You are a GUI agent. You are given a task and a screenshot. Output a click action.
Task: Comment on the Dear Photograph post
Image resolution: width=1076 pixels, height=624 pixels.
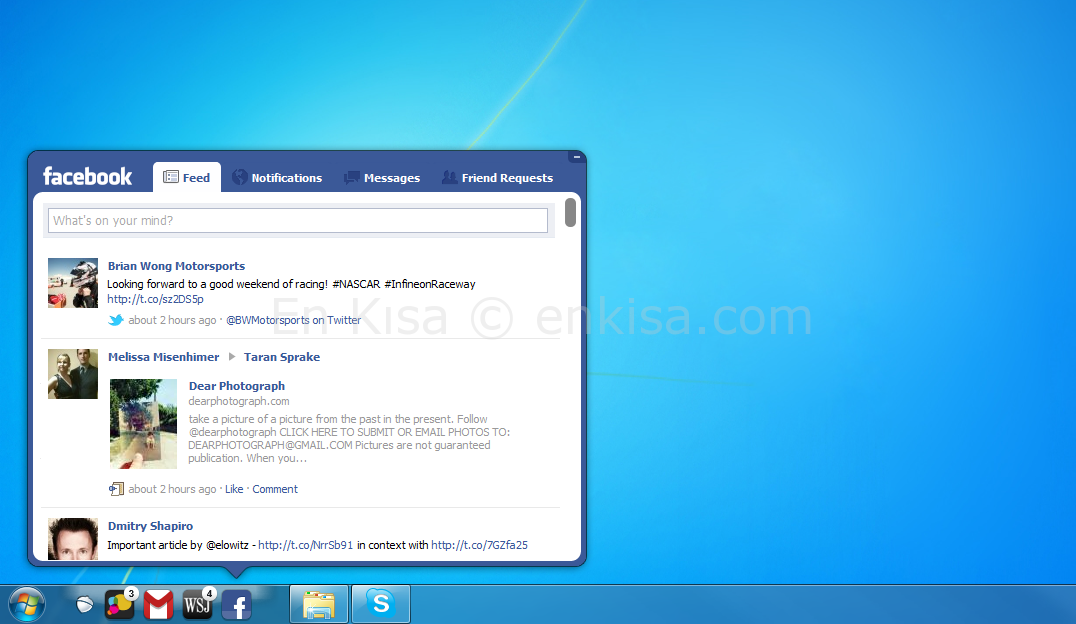click(x=274, y=489)
